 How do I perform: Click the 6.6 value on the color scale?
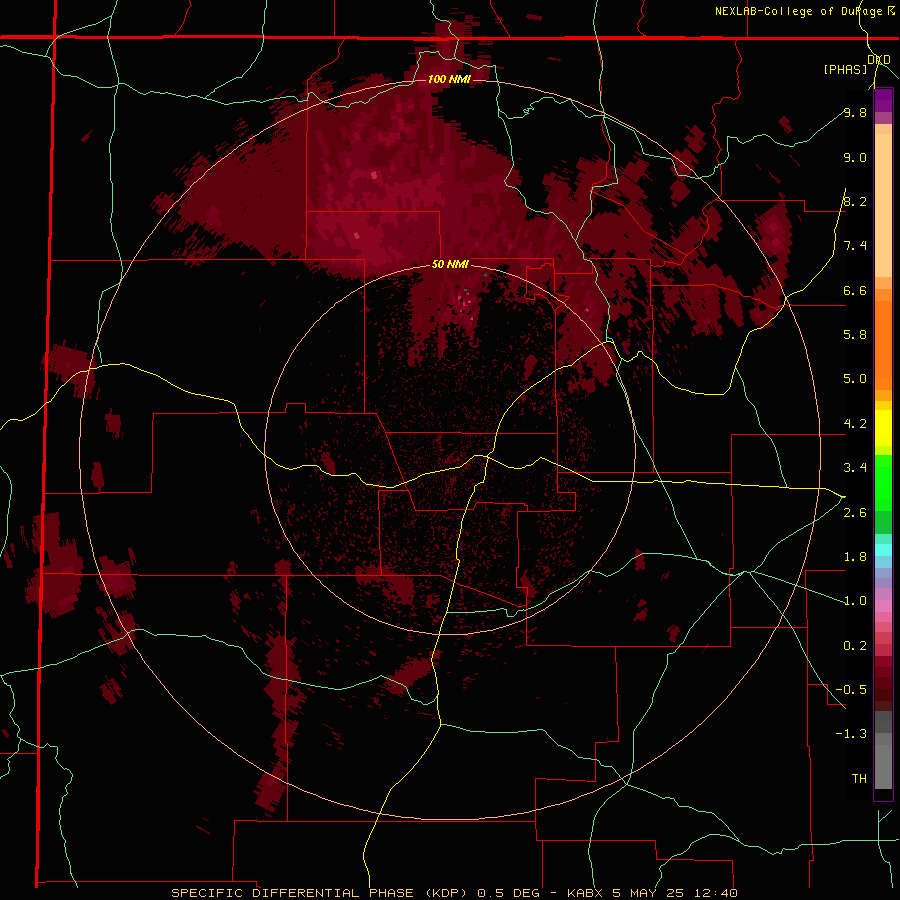pyautogui.click(x=855, y=290)
